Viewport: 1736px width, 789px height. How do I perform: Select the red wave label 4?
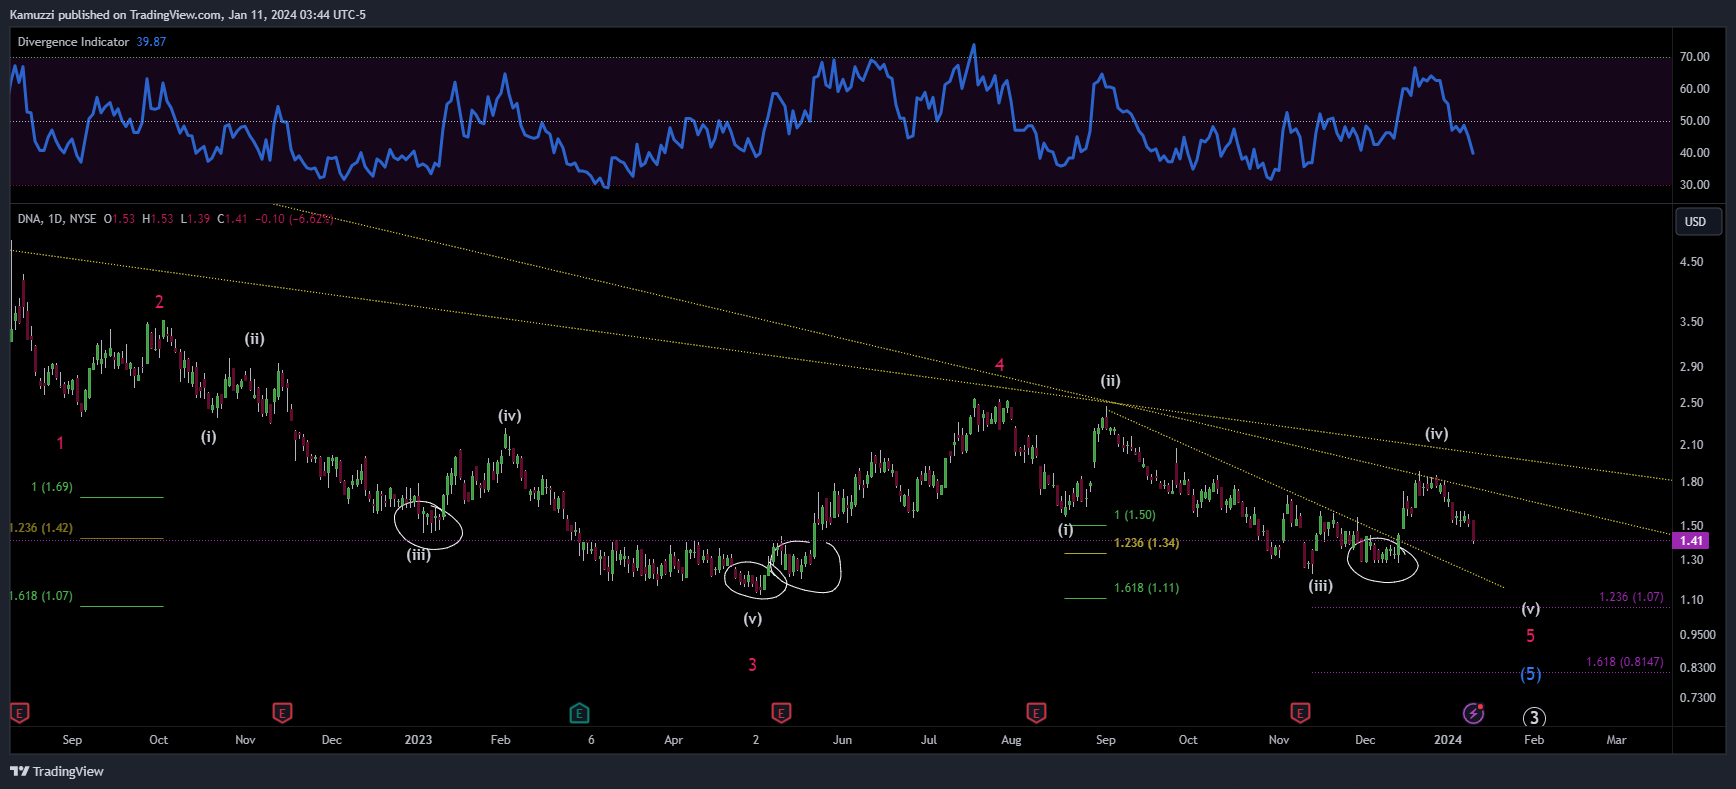(x=999, y=365)
